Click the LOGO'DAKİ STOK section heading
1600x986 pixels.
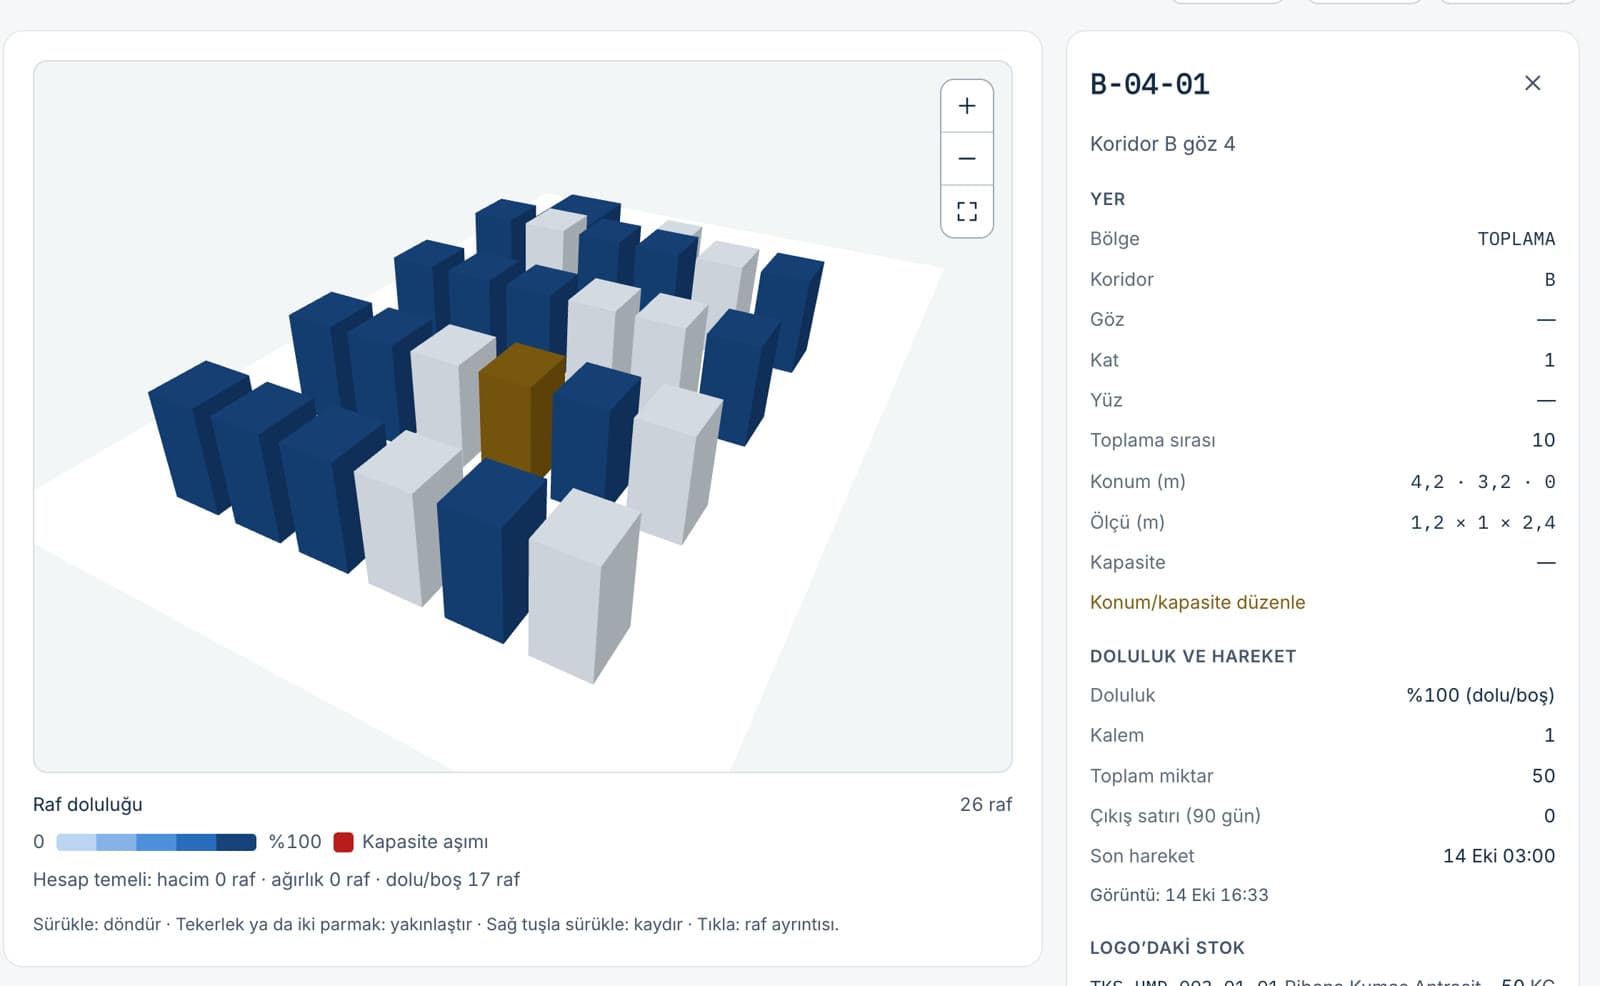pos(1167,948)
